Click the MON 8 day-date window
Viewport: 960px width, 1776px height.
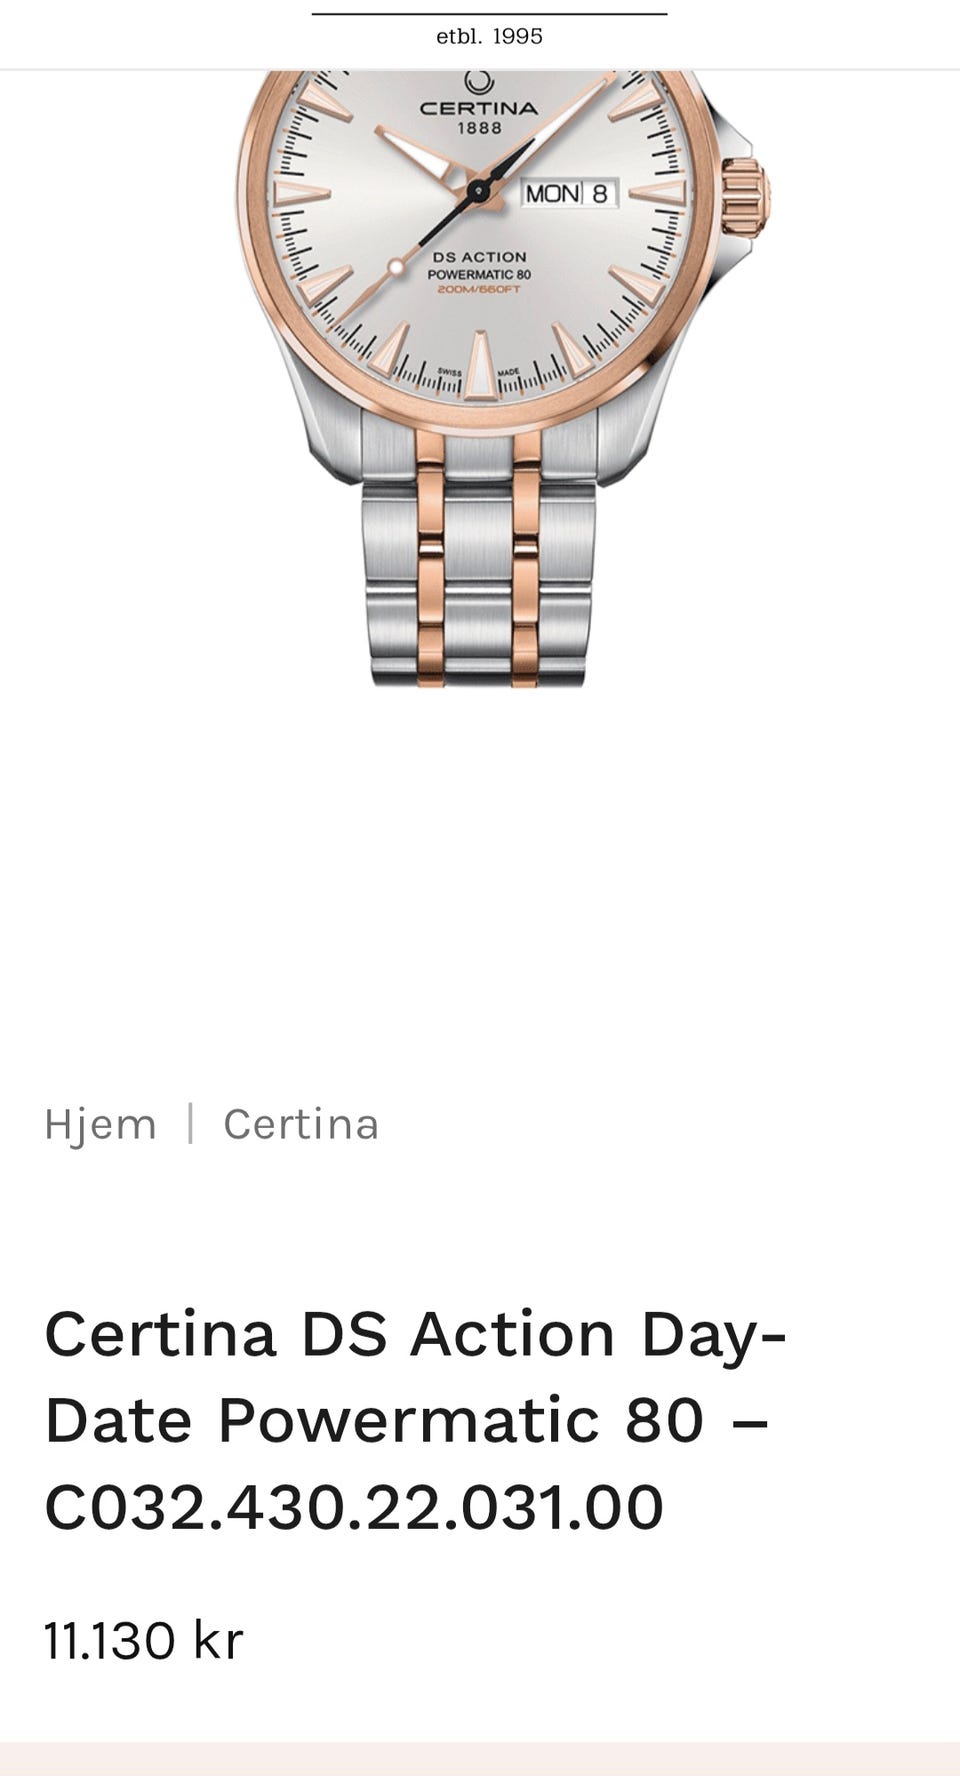(569, 193)
